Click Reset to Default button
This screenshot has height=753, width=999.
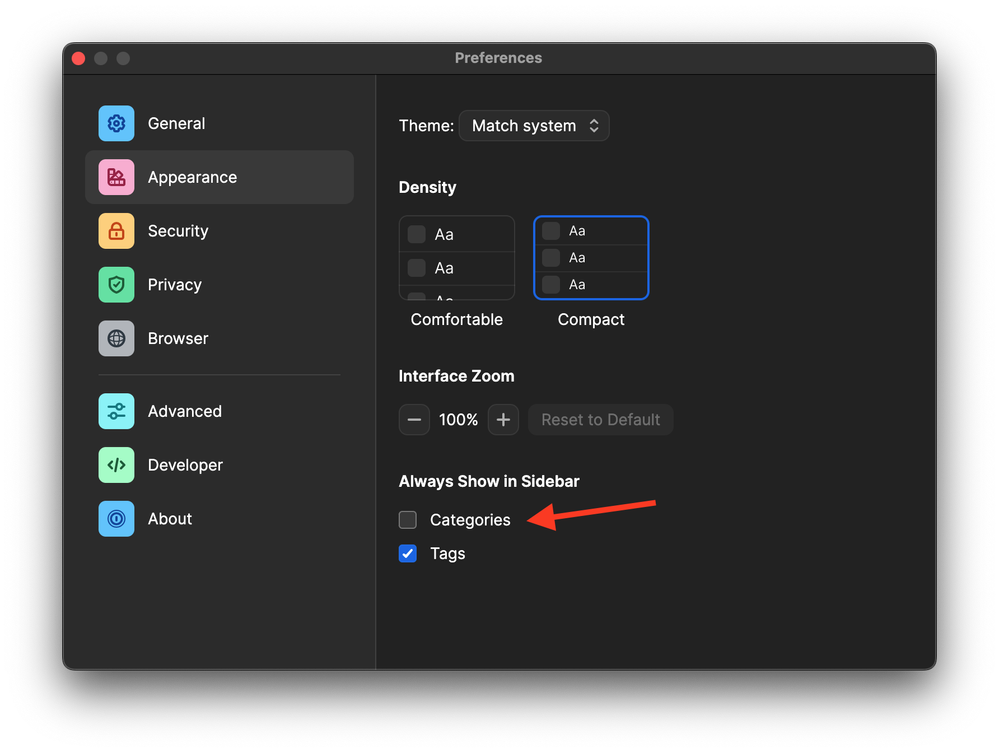pos(601,420)
